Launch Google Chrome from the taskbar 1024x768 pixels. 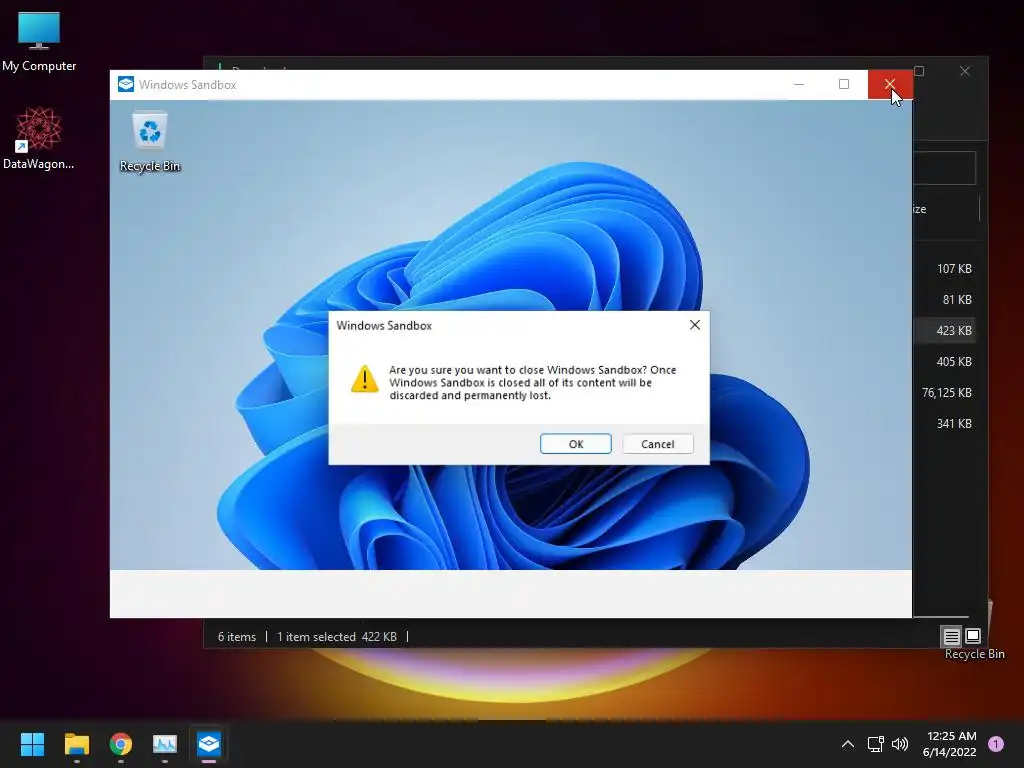(121, 744)
